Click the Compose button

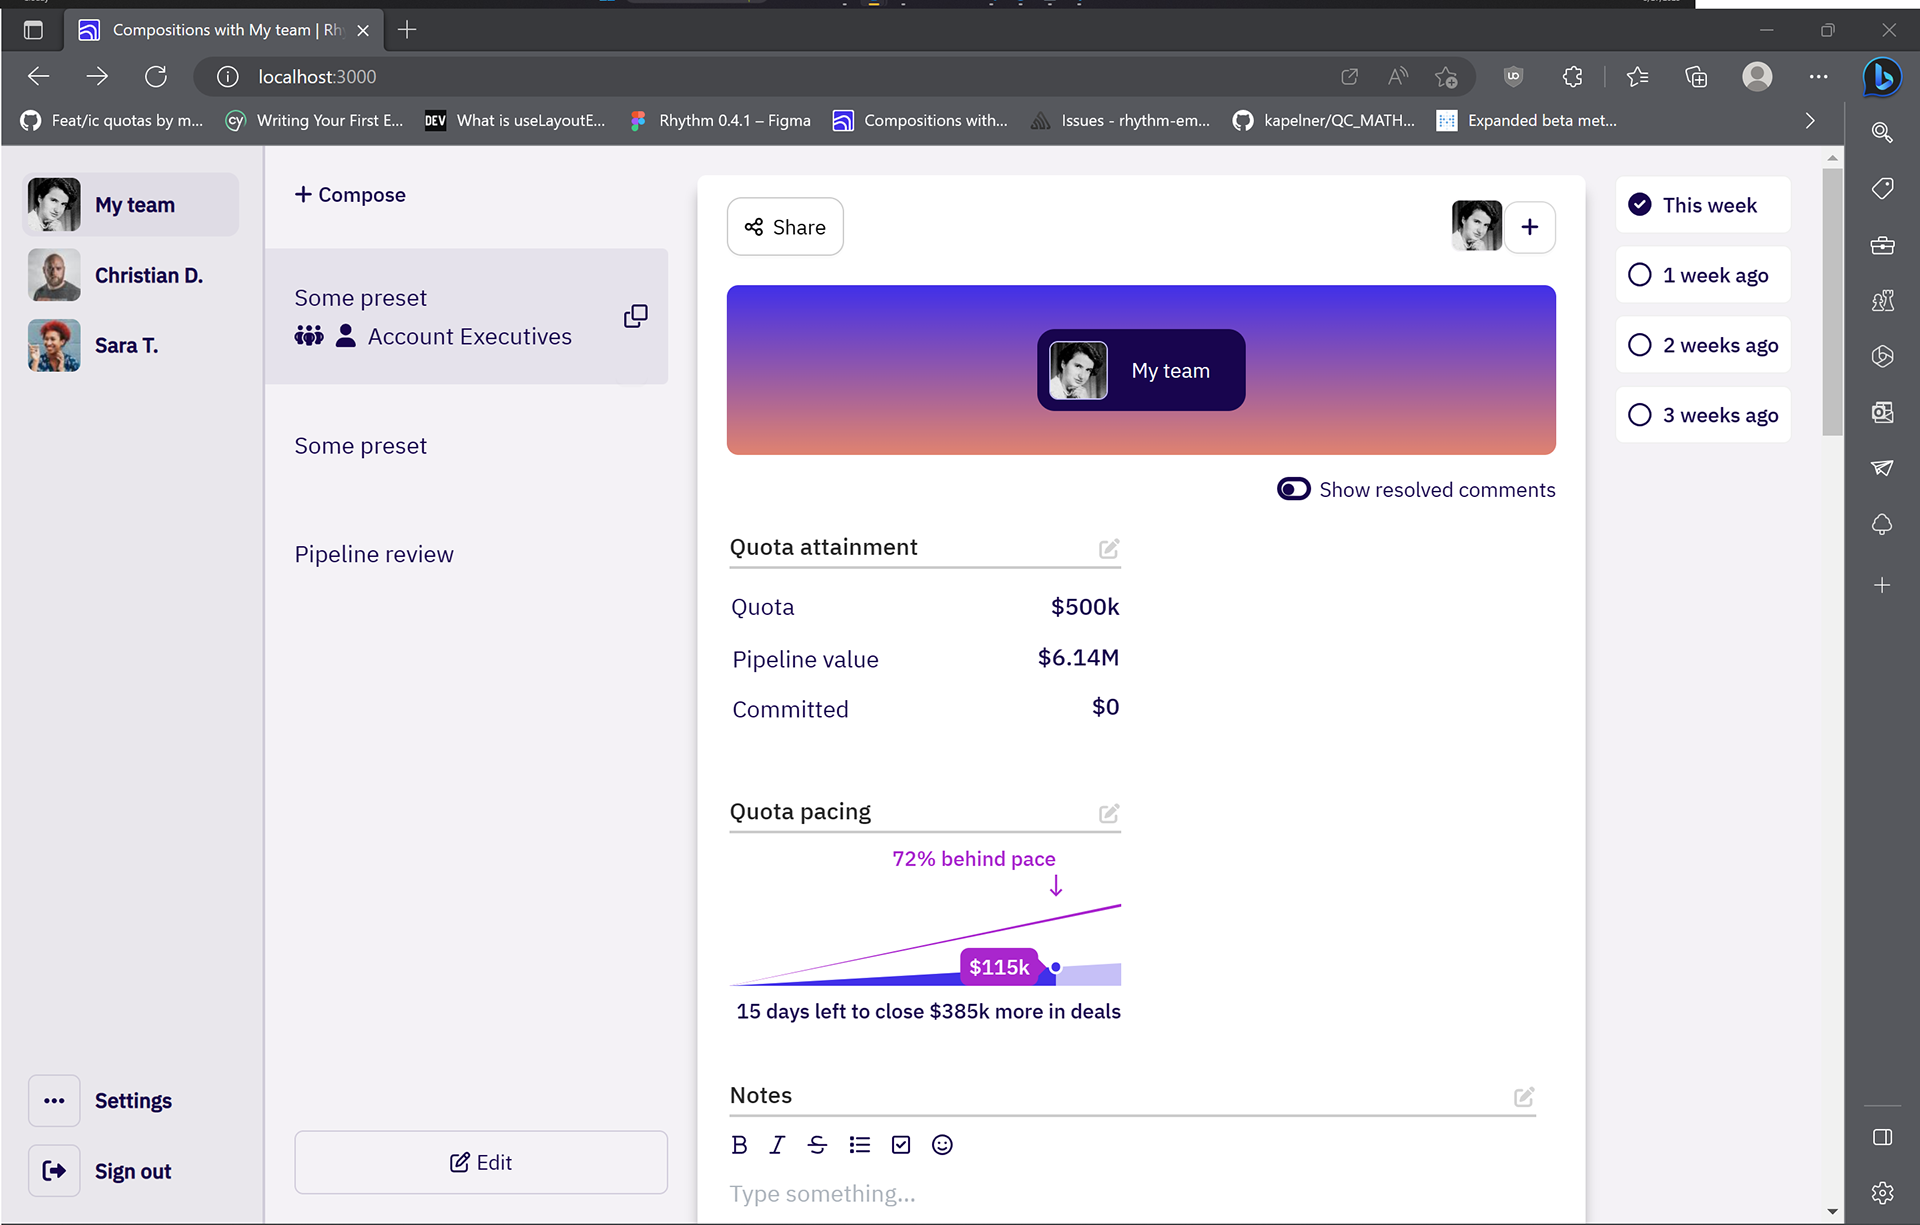350,194
